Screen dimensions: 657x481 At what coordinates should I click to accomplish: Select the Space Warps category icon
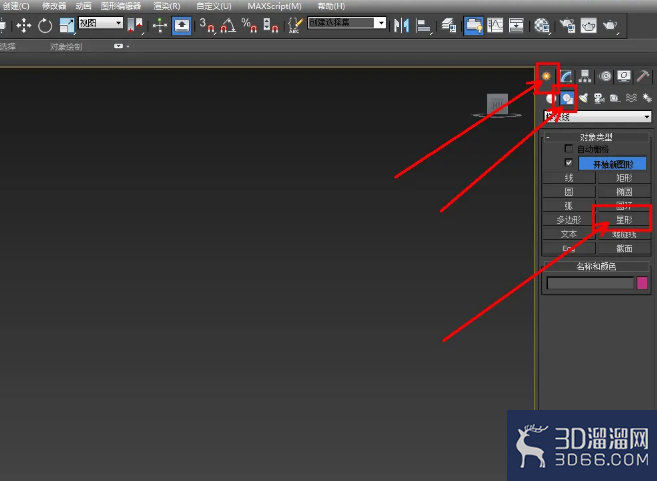(631, 98)
